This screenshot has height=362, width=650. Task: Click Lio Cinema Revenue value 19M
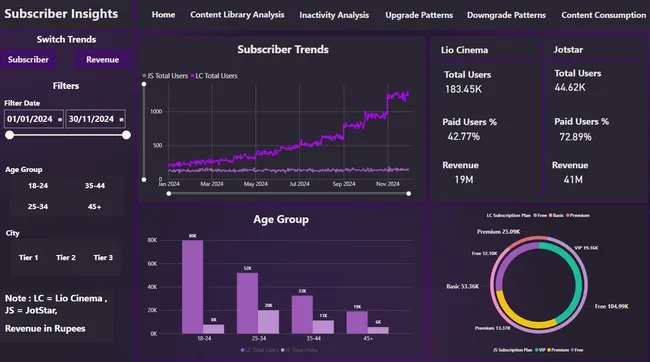pyautogui.click(x=464, y=180)
